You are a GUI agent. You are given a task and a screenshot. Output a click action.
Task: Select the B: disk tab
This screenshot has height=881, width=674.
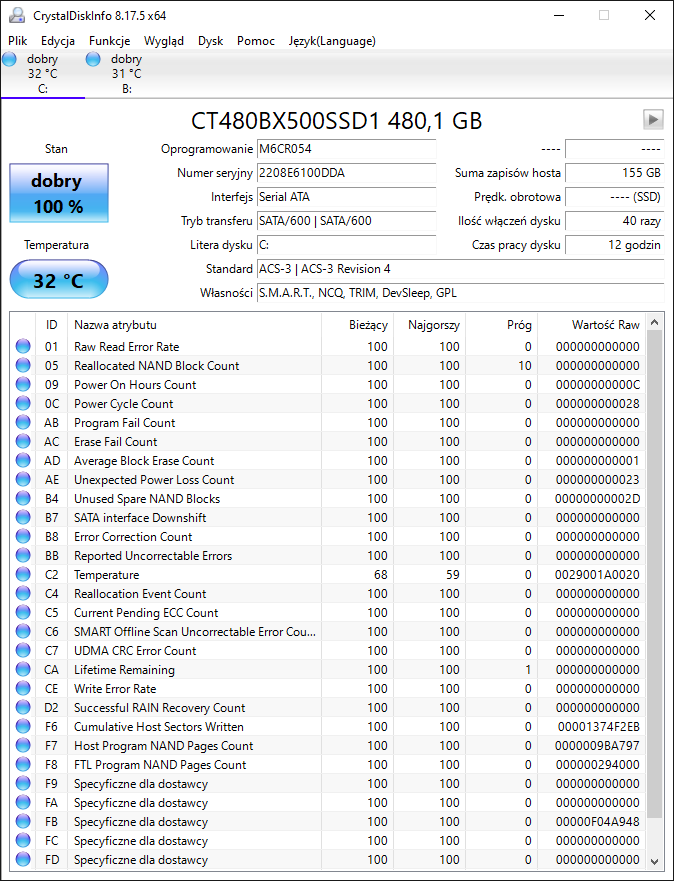coord(127,74)
